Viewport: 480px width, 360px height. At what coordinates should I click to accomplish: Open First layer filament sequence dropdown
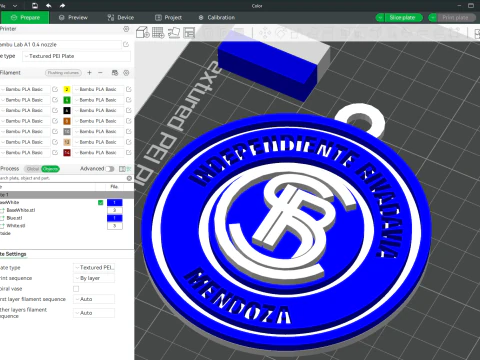tap(94, 299)
